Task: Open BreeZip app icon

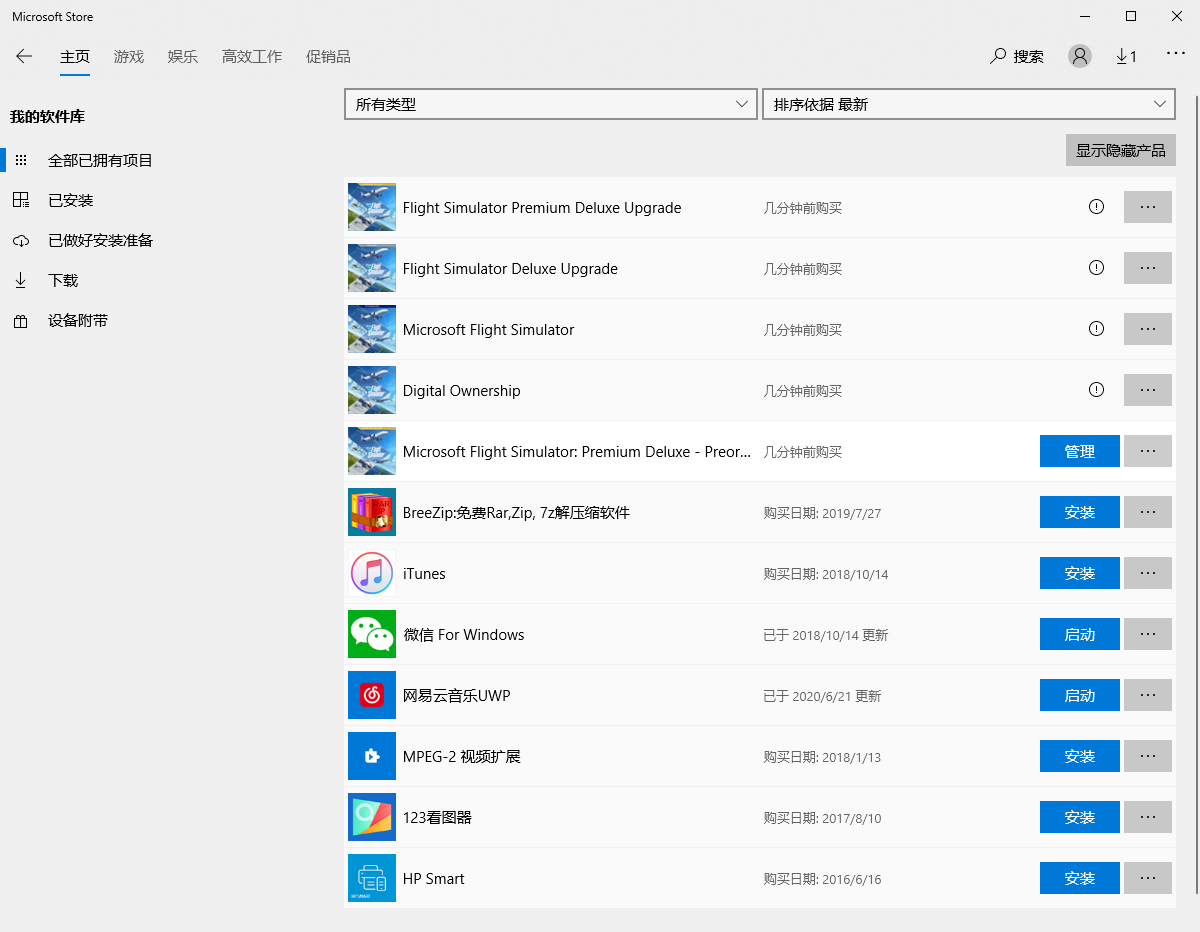Action: point(372,512)
